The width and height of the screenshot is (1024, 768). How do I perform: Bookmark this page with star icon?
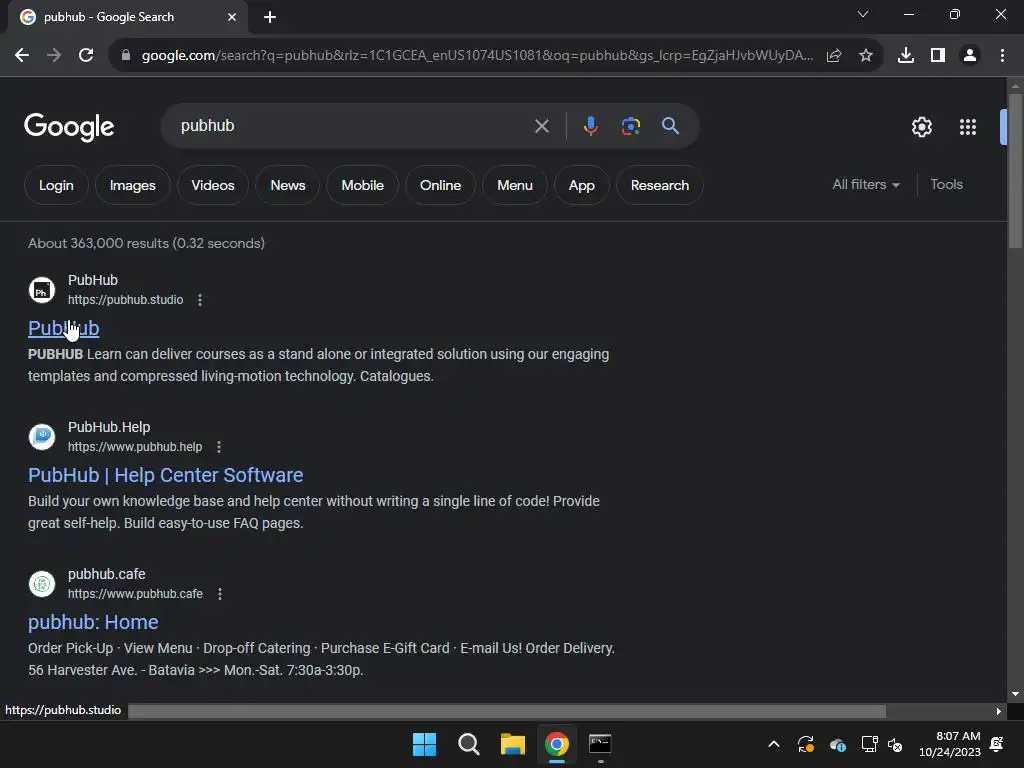[x=866, y=56]
